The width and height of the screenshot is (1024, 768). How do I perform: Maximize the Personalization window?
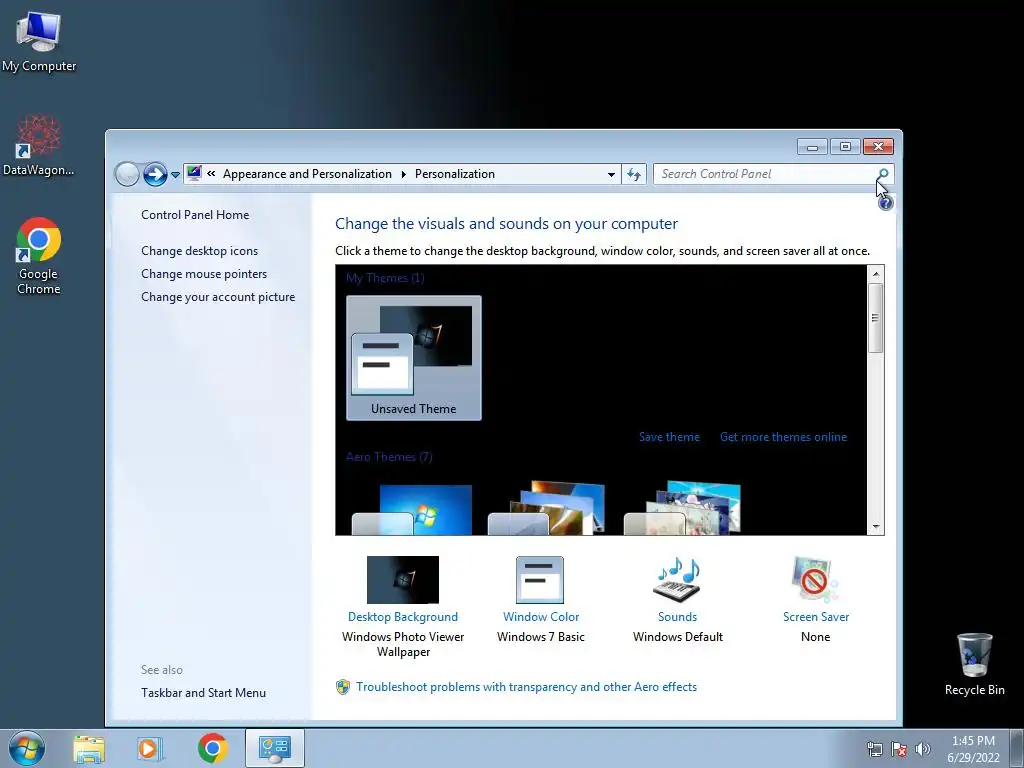pyautogui.click(x=845, y=147)
